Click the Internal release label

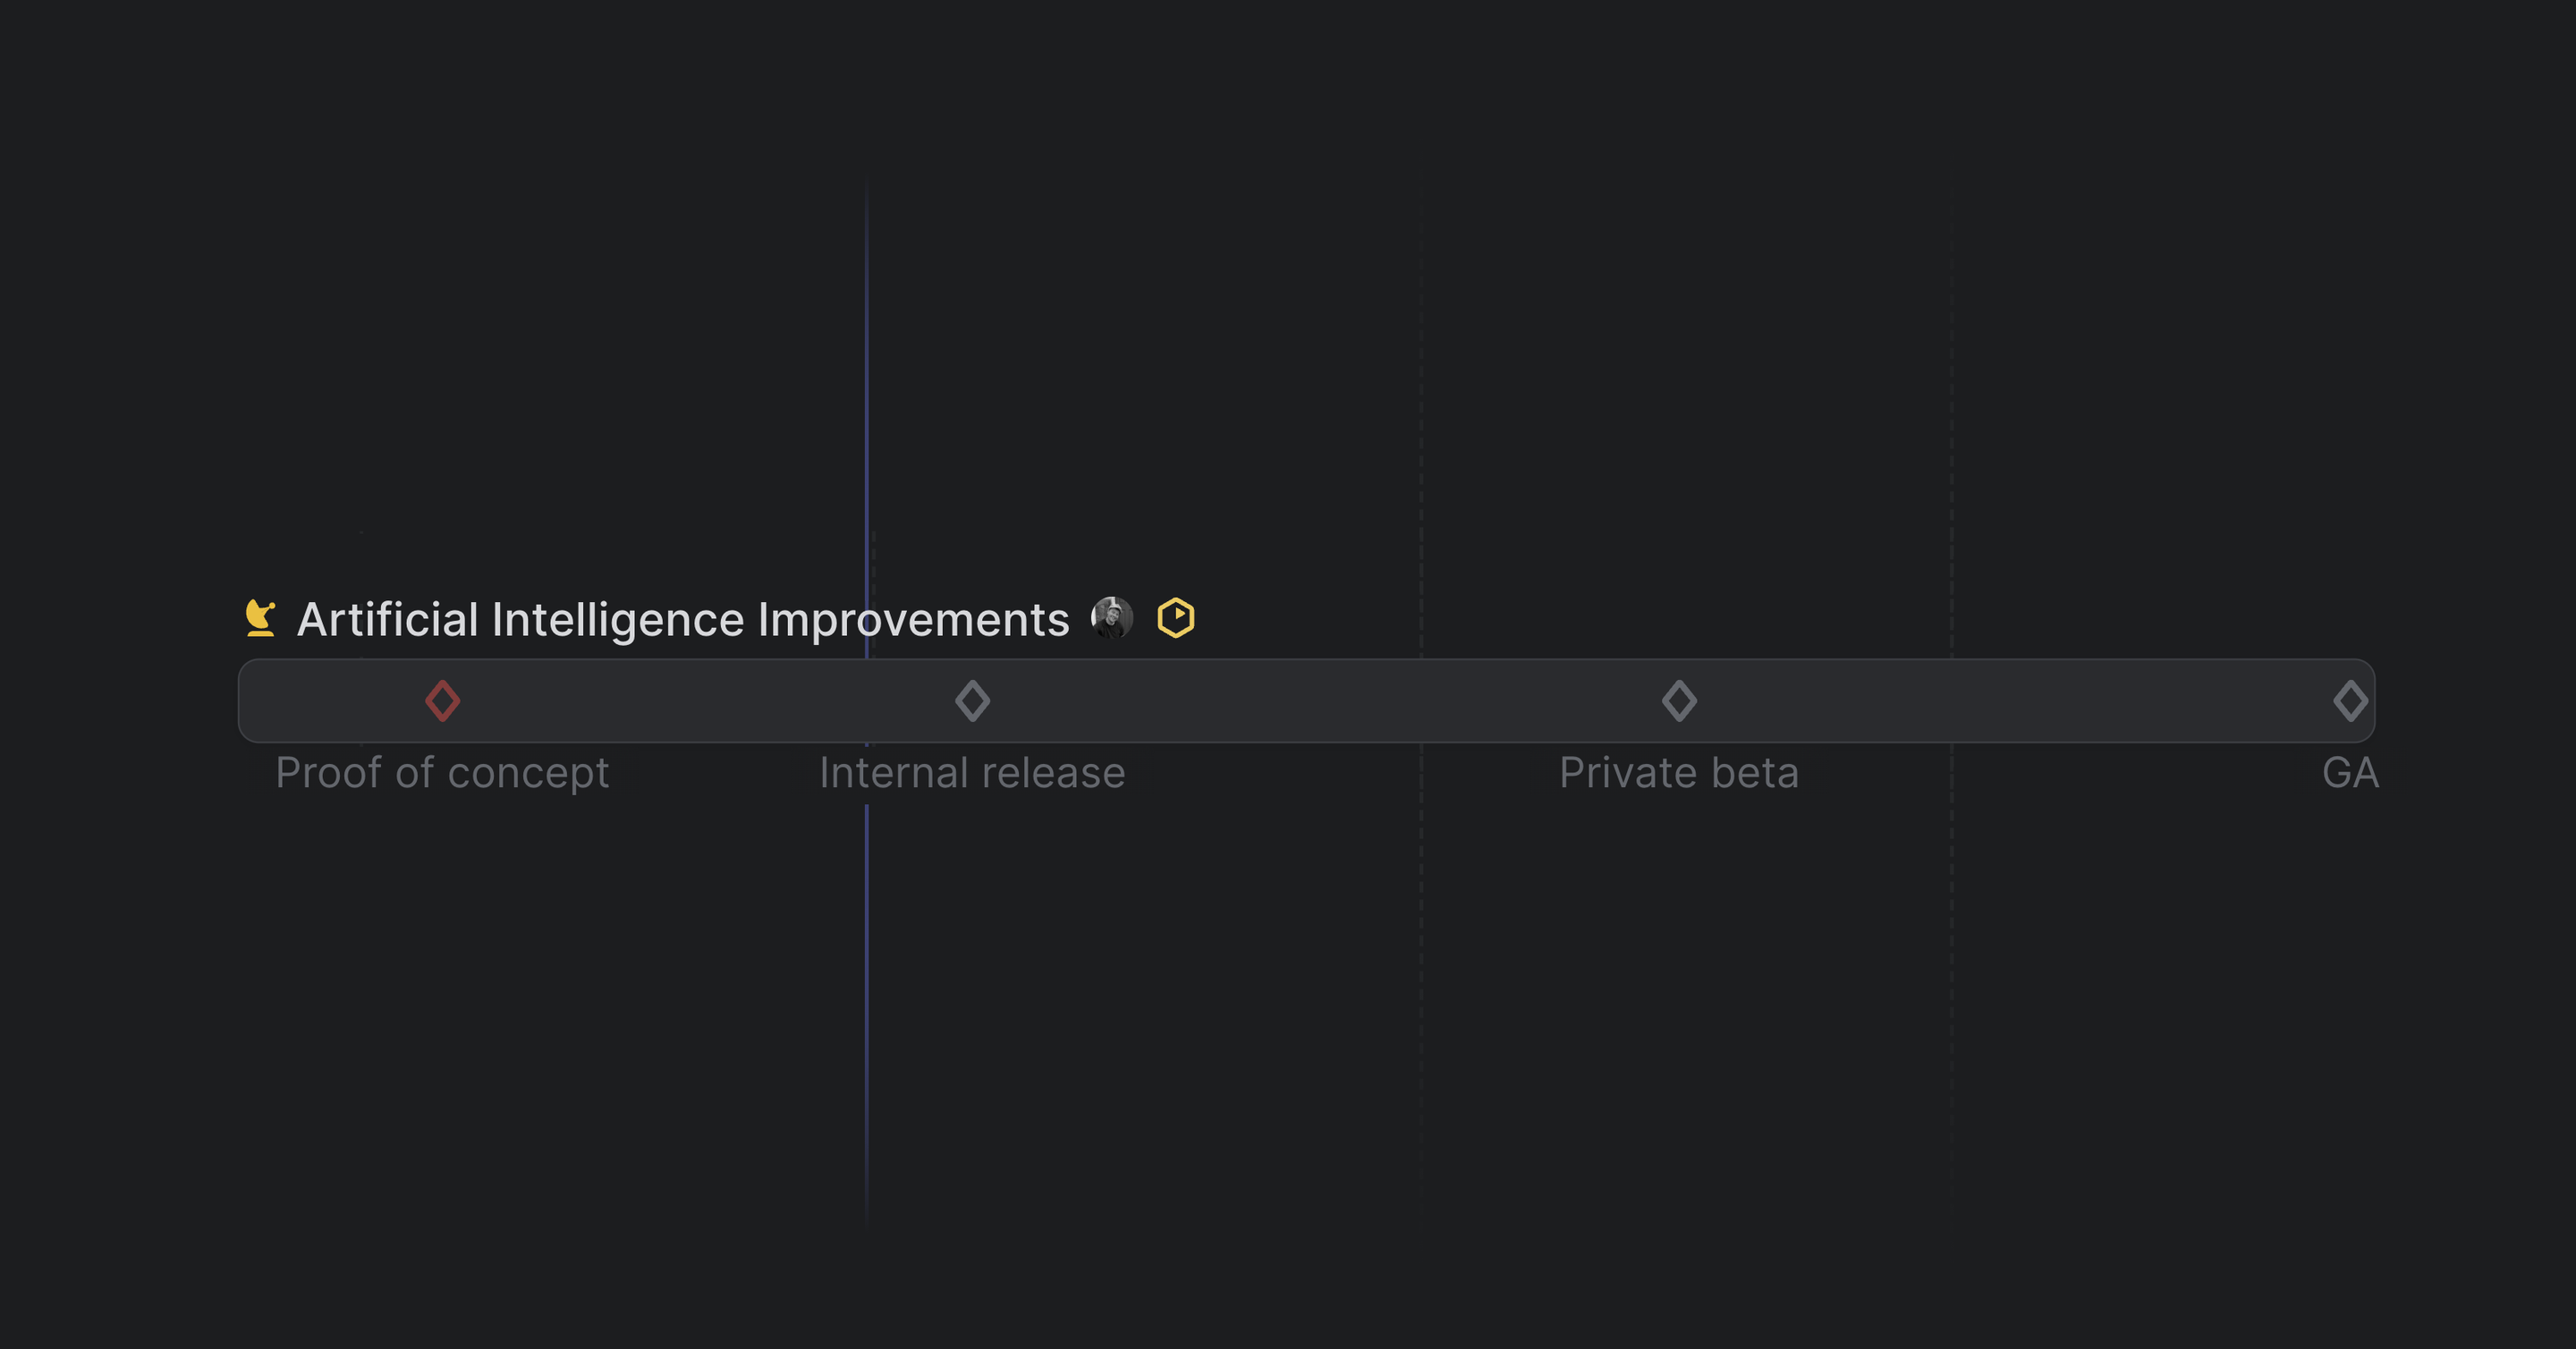tap(972, 773)
